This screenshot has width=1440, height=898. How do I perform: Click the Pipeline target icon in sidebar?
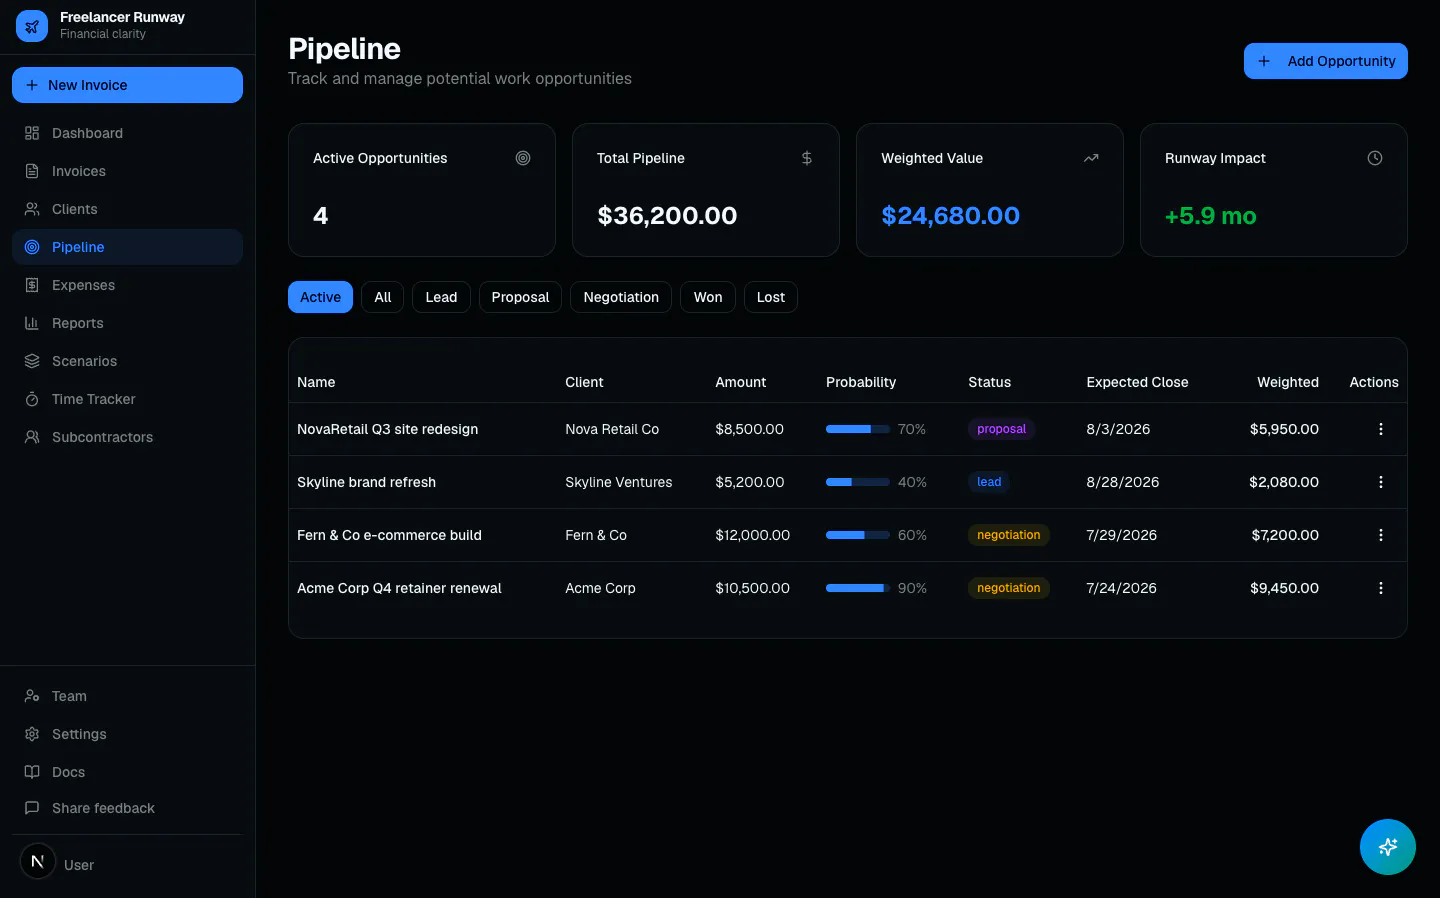point(32,247)
